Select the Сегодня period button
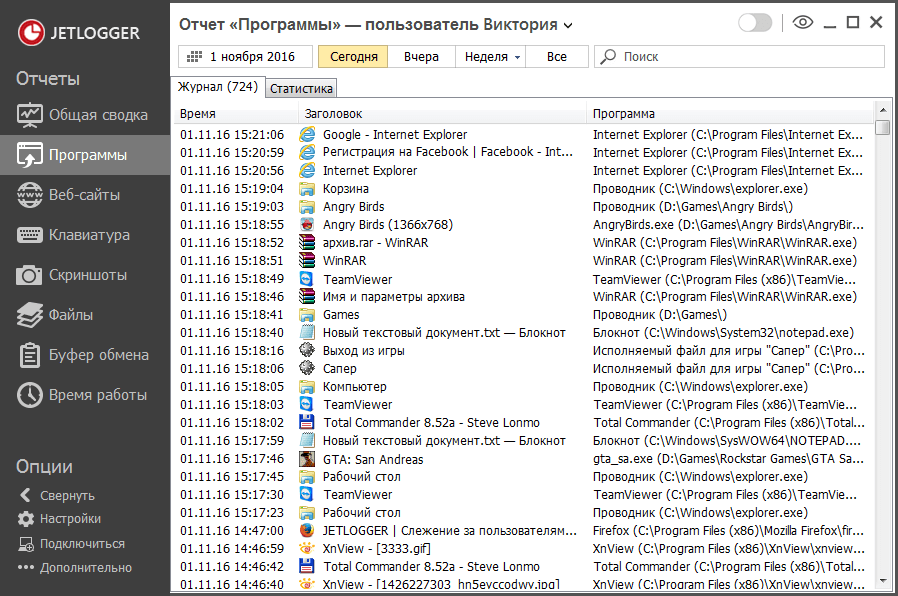Viewport: 898px width, 596px height. click(x=353, y=57)
